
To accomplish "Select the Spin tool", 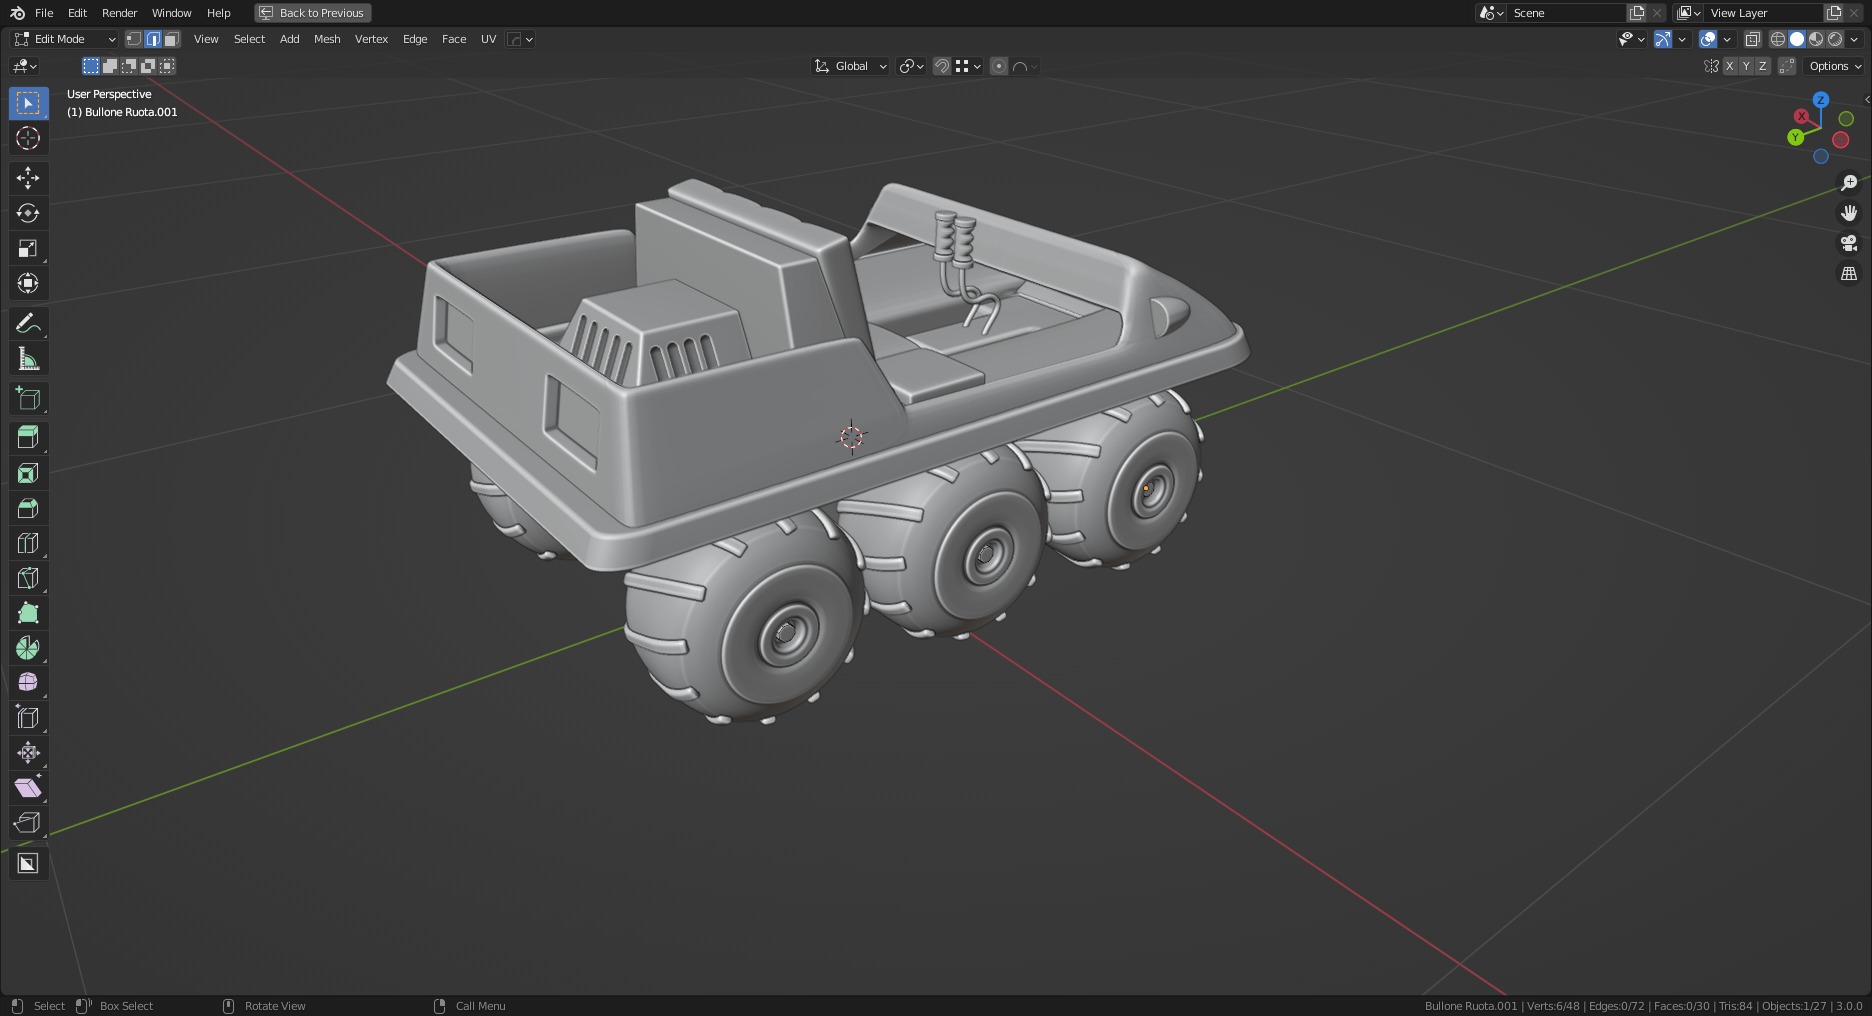I will click(28, 648).
